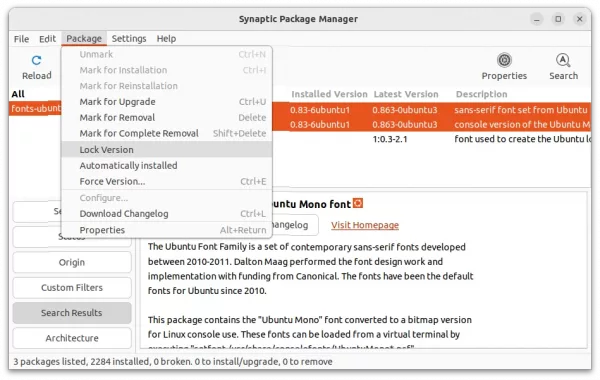Open the Settings menu
The height and width of the screenshot is (380, 600).
coord(129,39)
